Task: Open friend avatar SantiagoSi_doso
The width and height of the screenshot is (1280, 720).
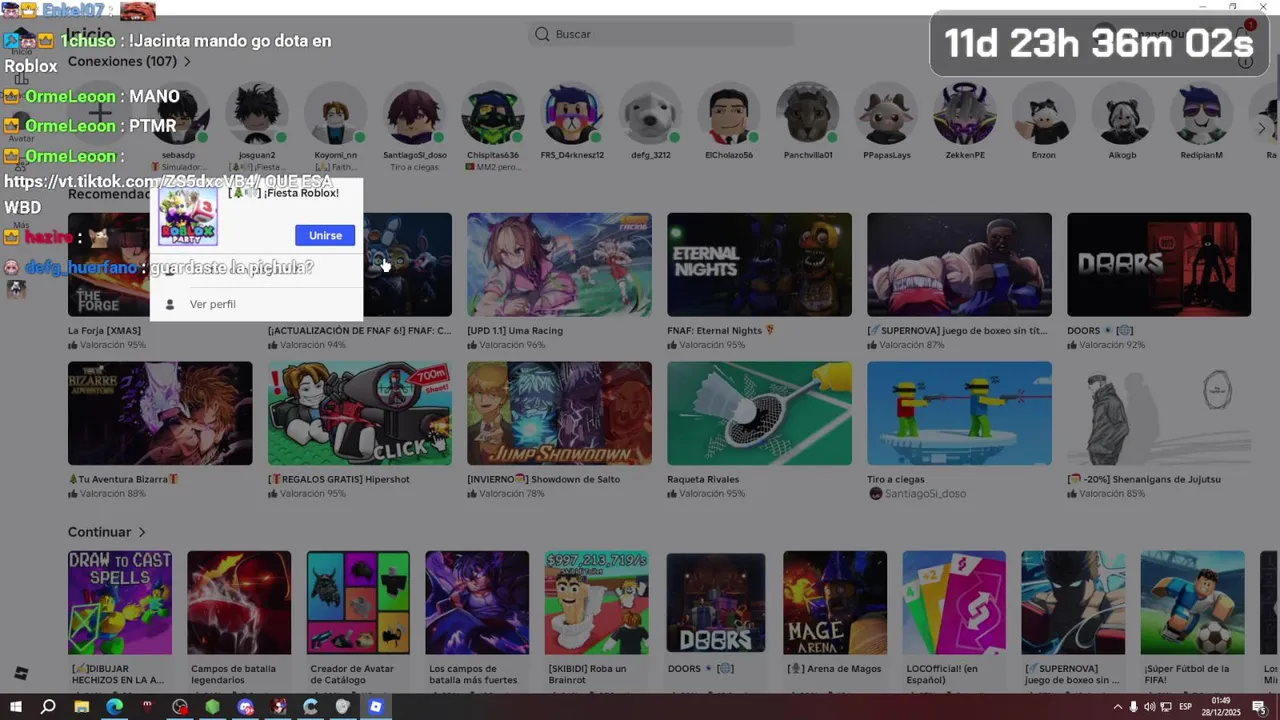Action: [x=414, y=114]
